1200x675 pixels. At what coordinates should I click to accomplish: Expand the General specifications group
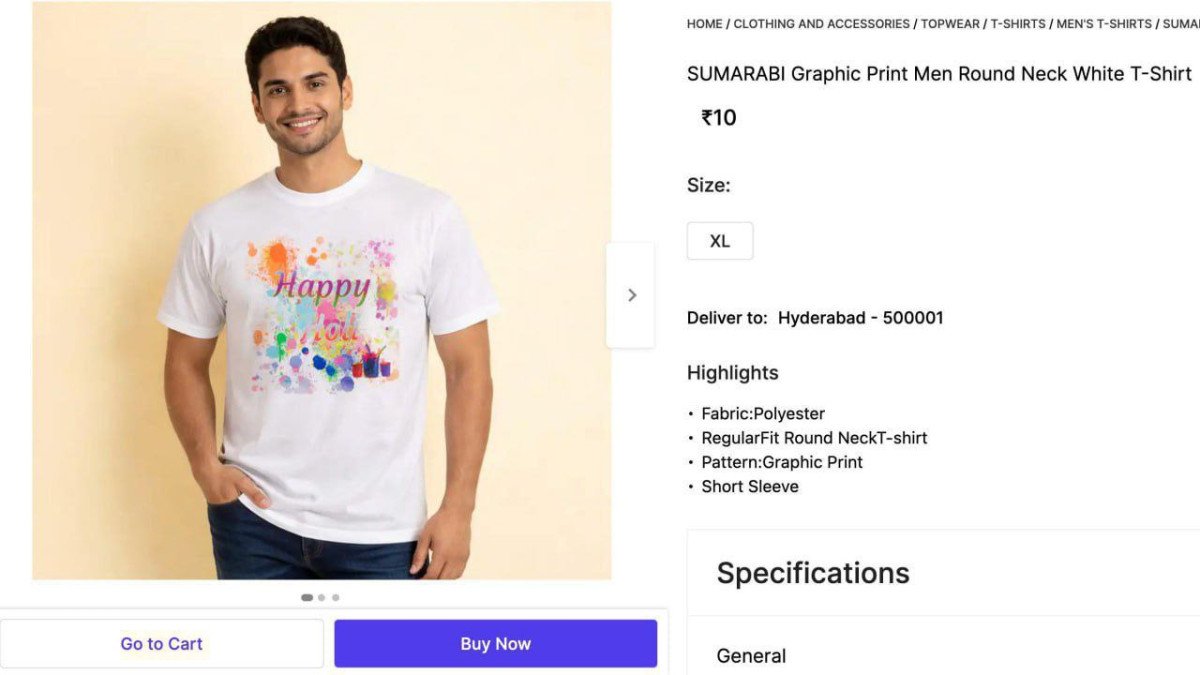(751, 656)
